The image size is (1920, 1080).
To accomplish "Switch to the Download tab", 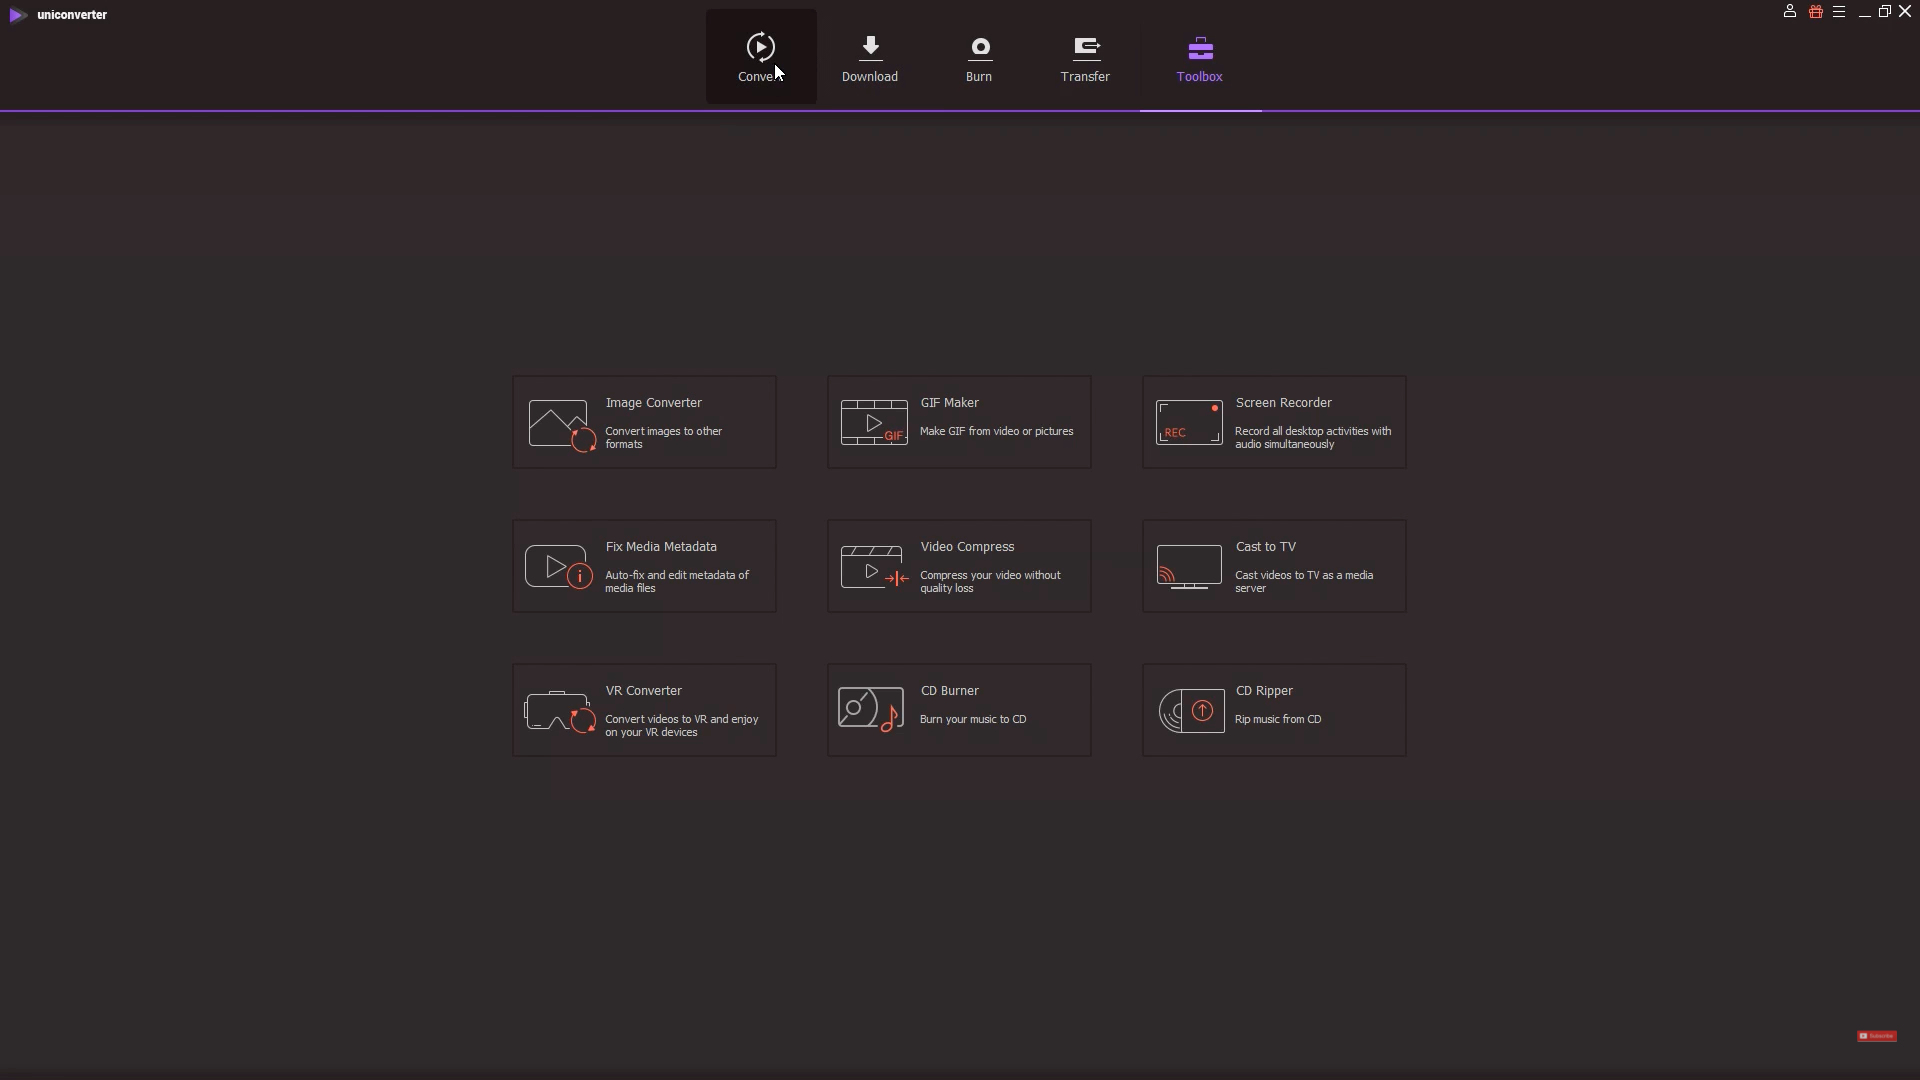I will [x=870, y=57].
